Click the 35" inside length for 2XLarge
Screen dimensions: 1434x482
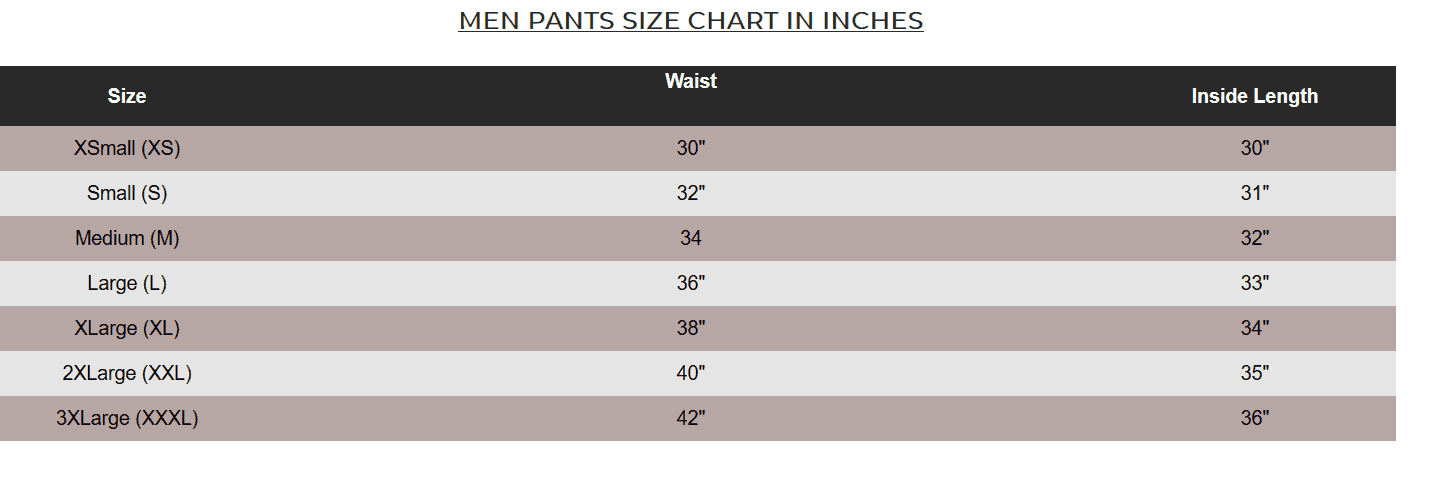pyautogui.click(x=1254, y=373)
